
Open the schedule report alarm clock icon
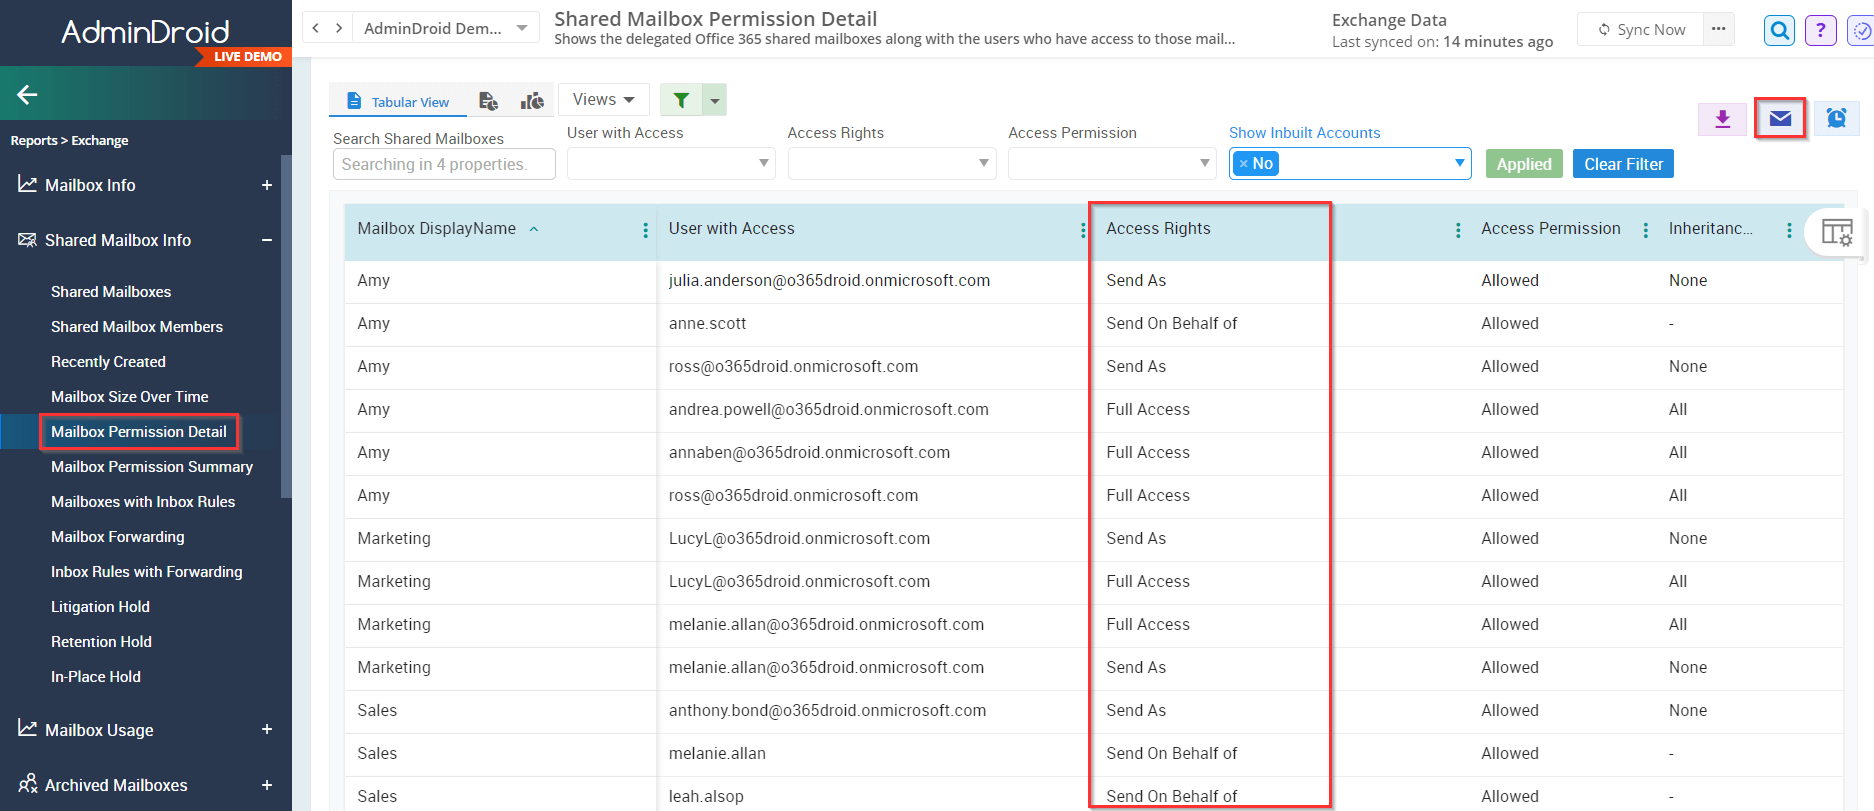pyautogui.click(x=1836, y=119)
